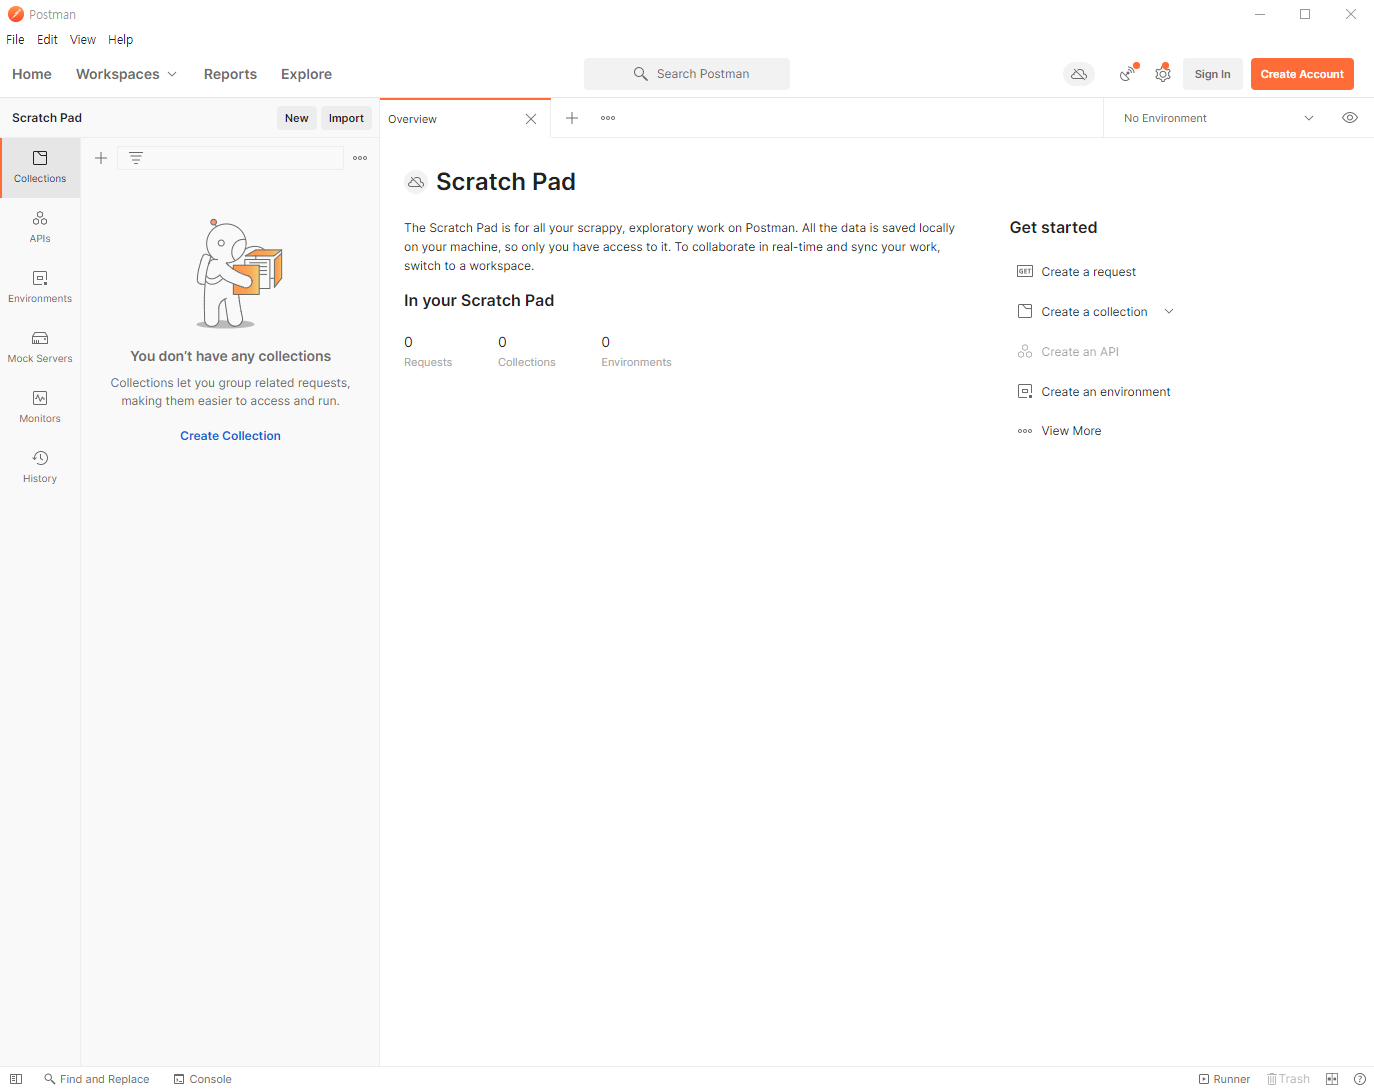This screenshot has height=1091, width=1374.
Task: Go to Explore
Action: pyautogui.click(x=306, y=74)
